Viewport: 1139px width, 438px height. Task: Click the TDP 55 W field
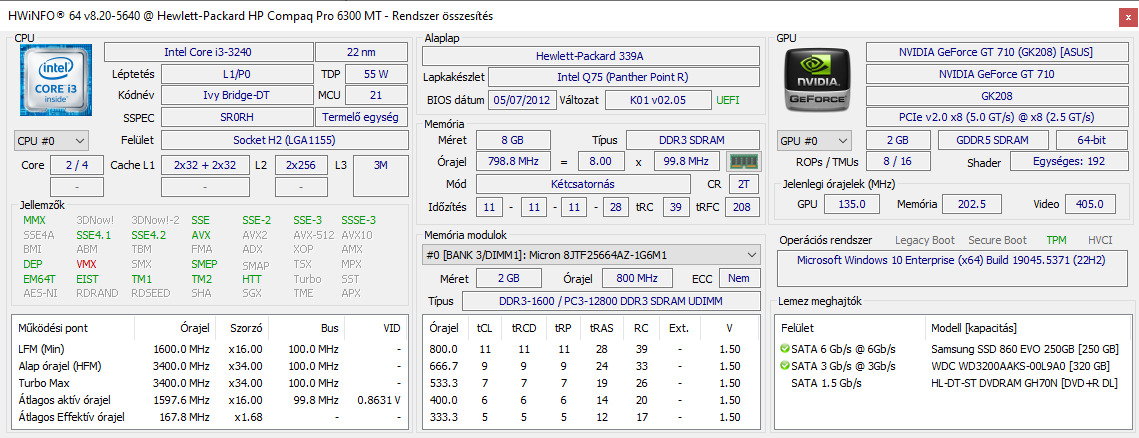tap(376, 74)
